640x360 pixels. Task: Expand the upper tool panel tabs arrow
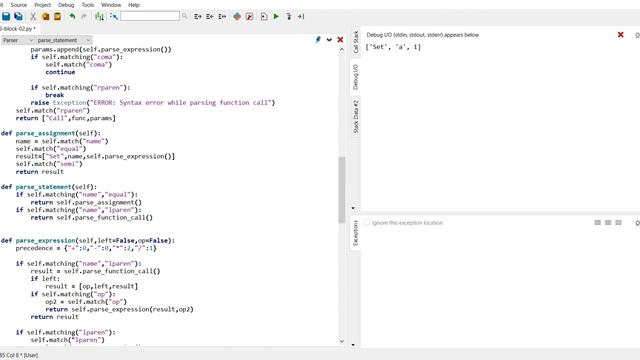pos(353,208)
